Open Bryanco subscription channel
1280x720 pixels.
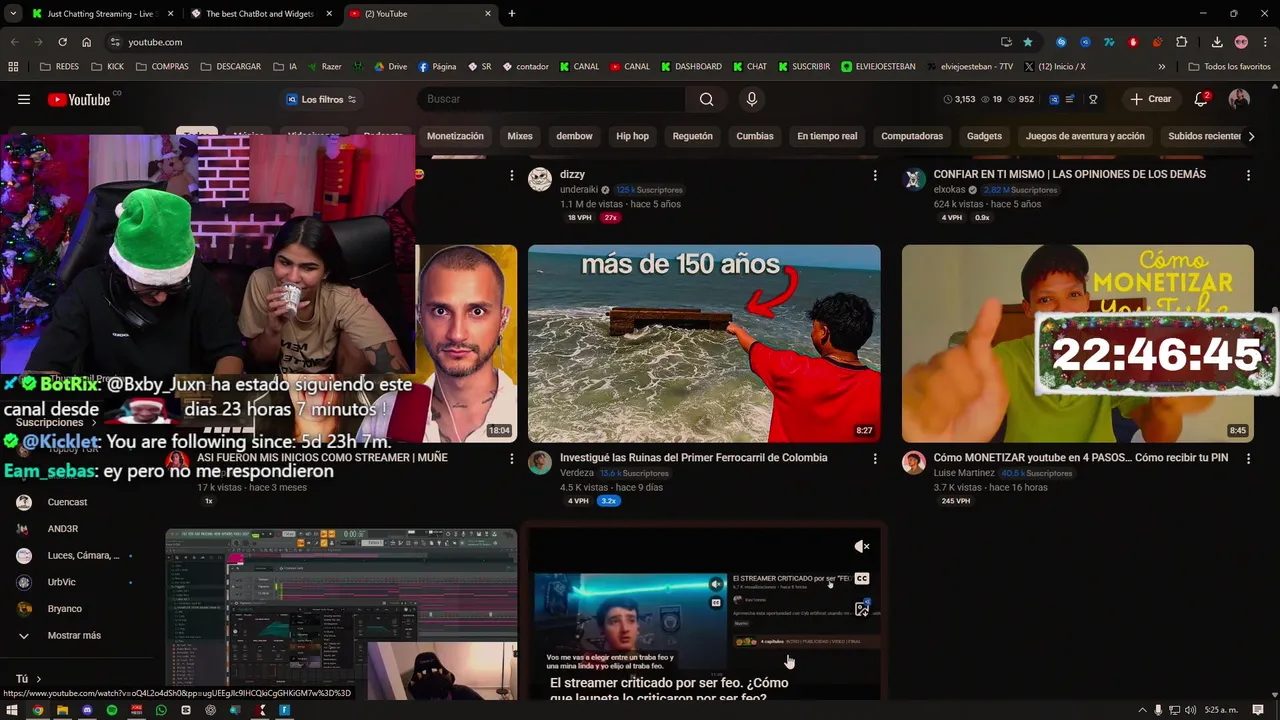[64, 609]
